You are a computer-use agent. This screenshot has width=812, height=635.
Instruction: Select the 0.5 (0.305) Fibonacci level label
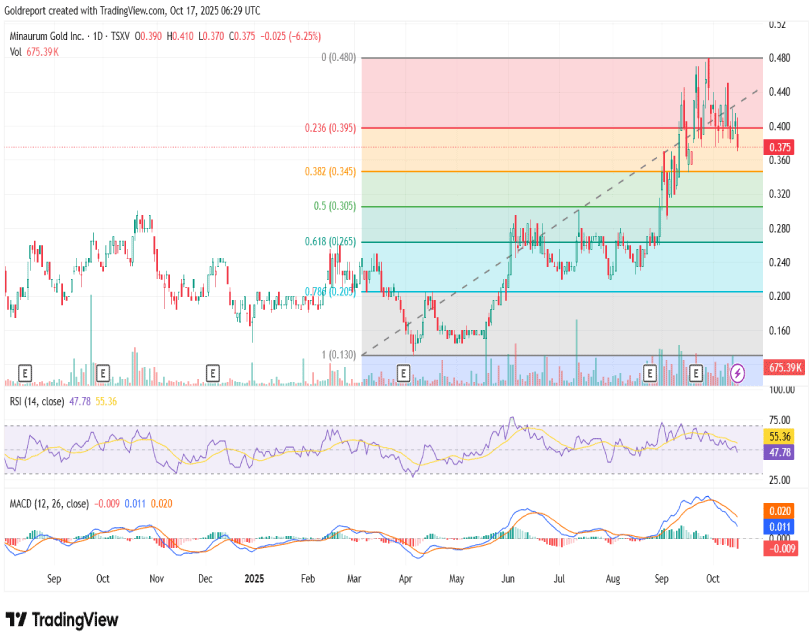coord(335,207)
